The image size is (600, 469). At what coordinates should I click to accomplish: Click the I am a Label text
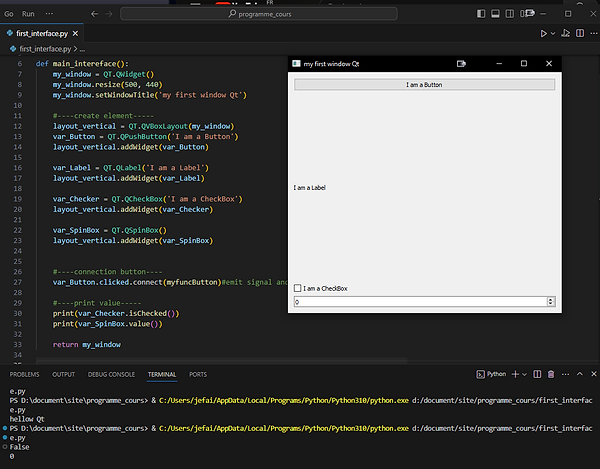309,188
